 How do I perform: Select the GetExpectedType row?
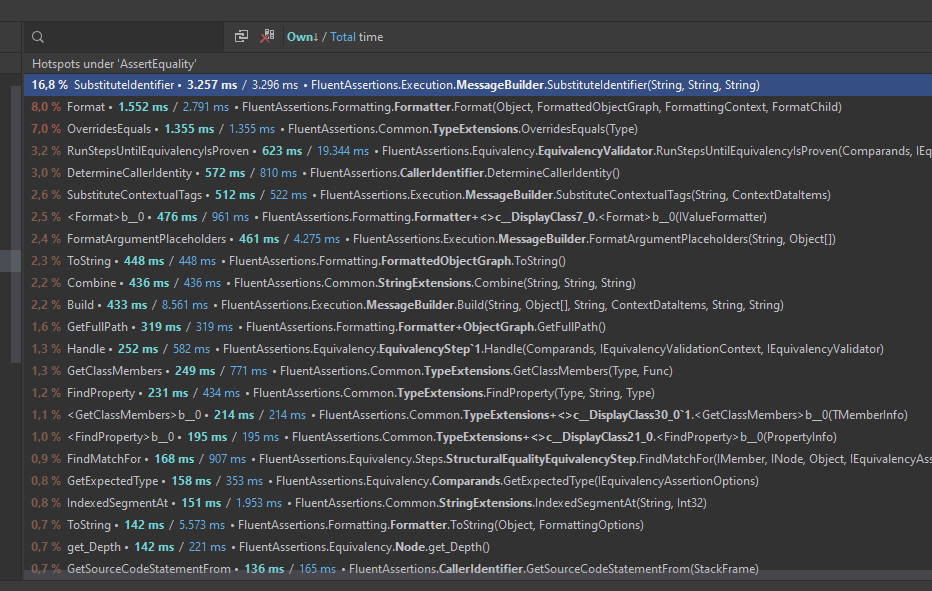coord(478,481)
